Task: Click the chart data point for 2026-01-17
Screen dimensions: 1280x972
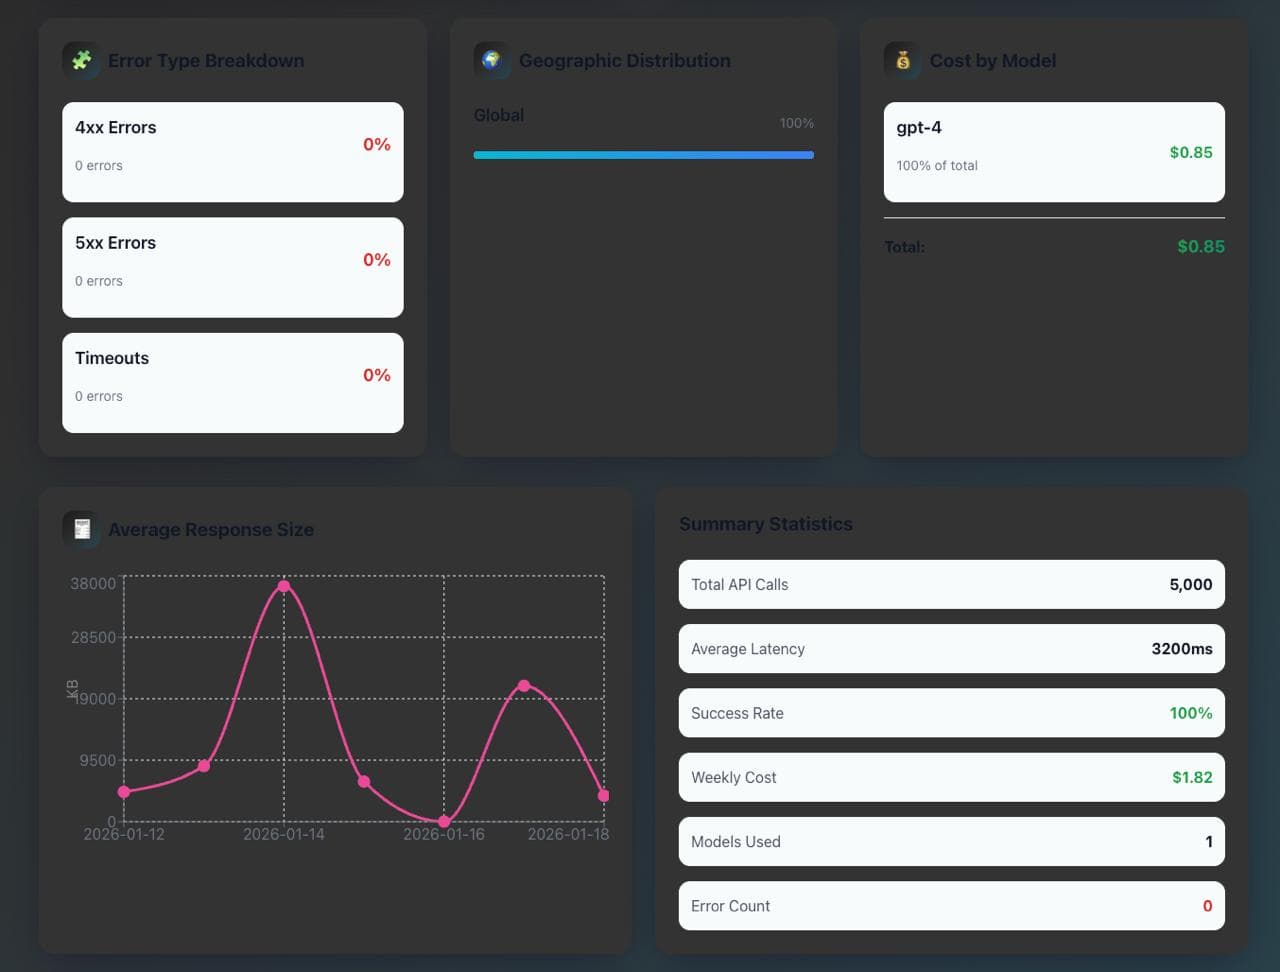Action: pyautogui.click(x=524, y=686)
